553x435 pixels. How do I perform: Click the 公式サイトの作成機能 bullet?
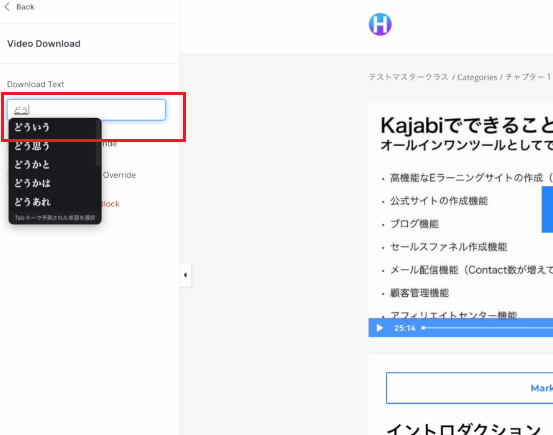(439, 201)
